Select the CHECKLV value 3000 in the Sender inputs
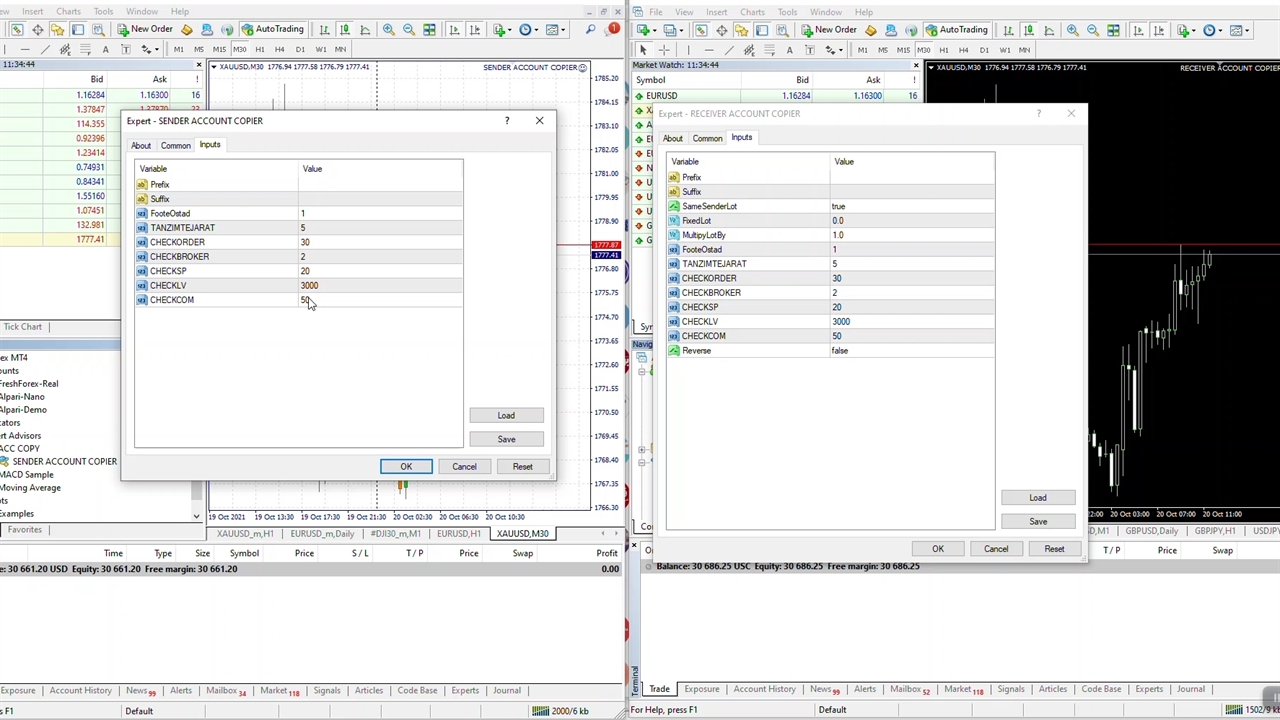Viewport: 1280px width, 720px height. [309, 285]
